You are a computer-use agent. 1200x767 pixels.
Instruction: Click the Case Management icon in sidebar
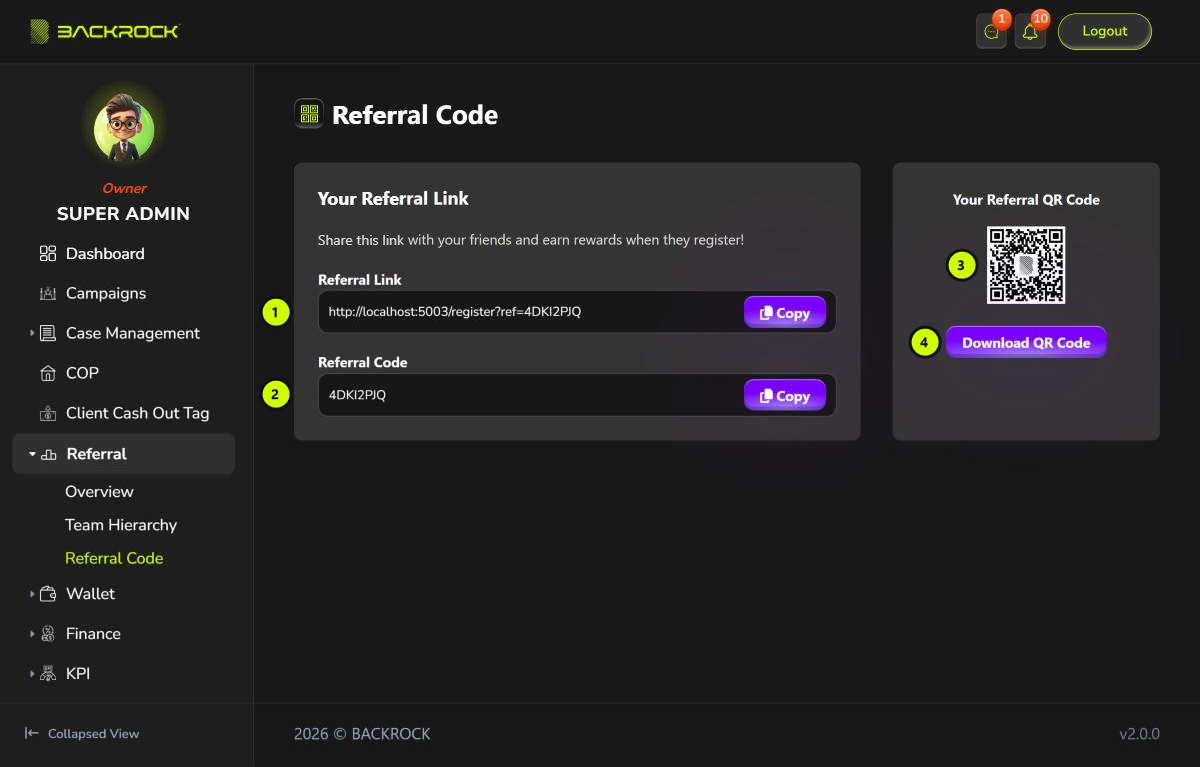48,334
